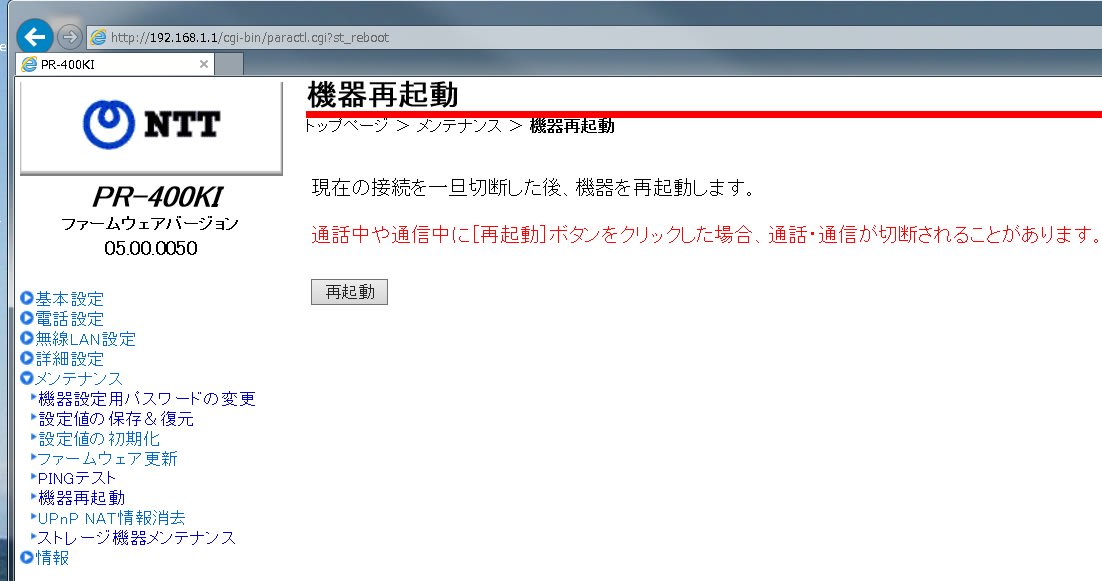Select the PR-400KI browser tab

(116, 65)
